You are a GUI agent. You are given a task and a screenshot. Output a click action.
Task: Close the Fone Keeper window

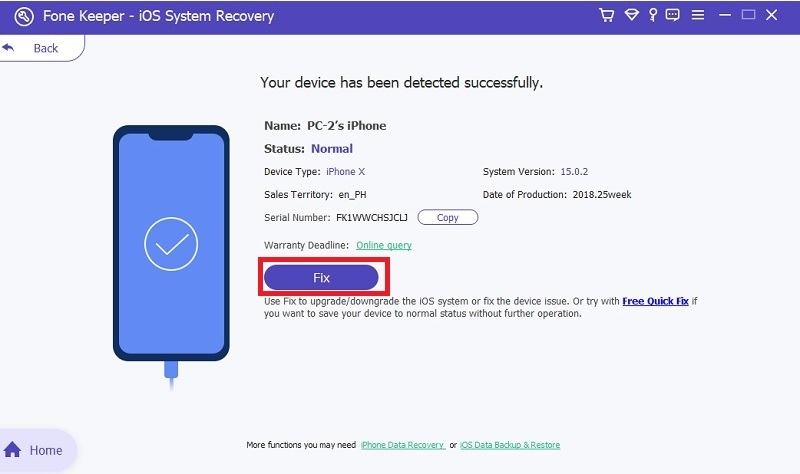[771, 15]
